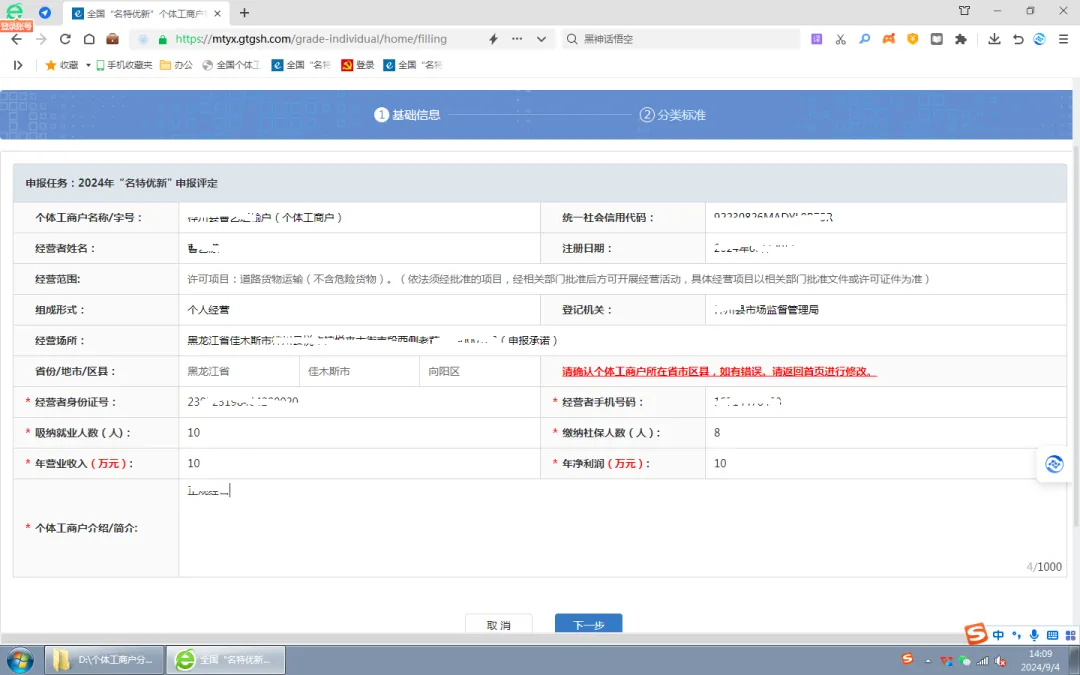Edit the 缴纳社保人数 field
The width and height of the screenshot is (1080, 675).
pos(886,433)
